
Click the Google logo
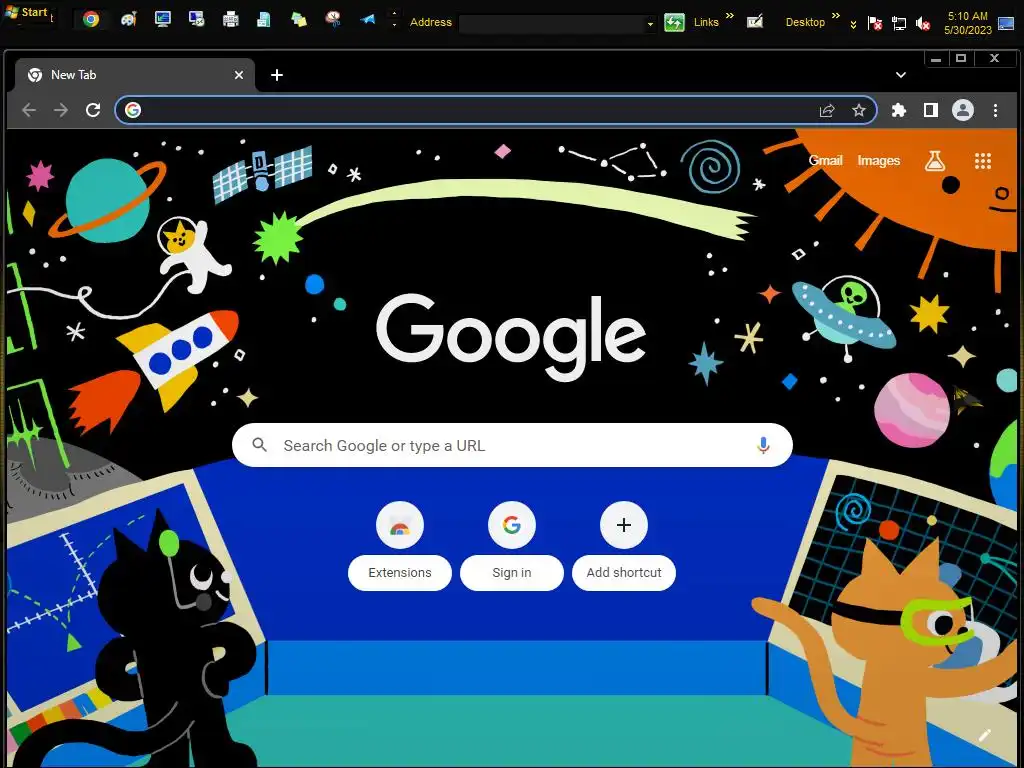point(511,336)
